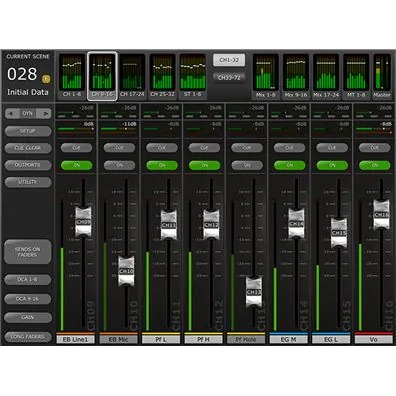Click the DYN left arrow
Image resolution: width=396 pixels, height=396 pixels.
tap(12, 114)
